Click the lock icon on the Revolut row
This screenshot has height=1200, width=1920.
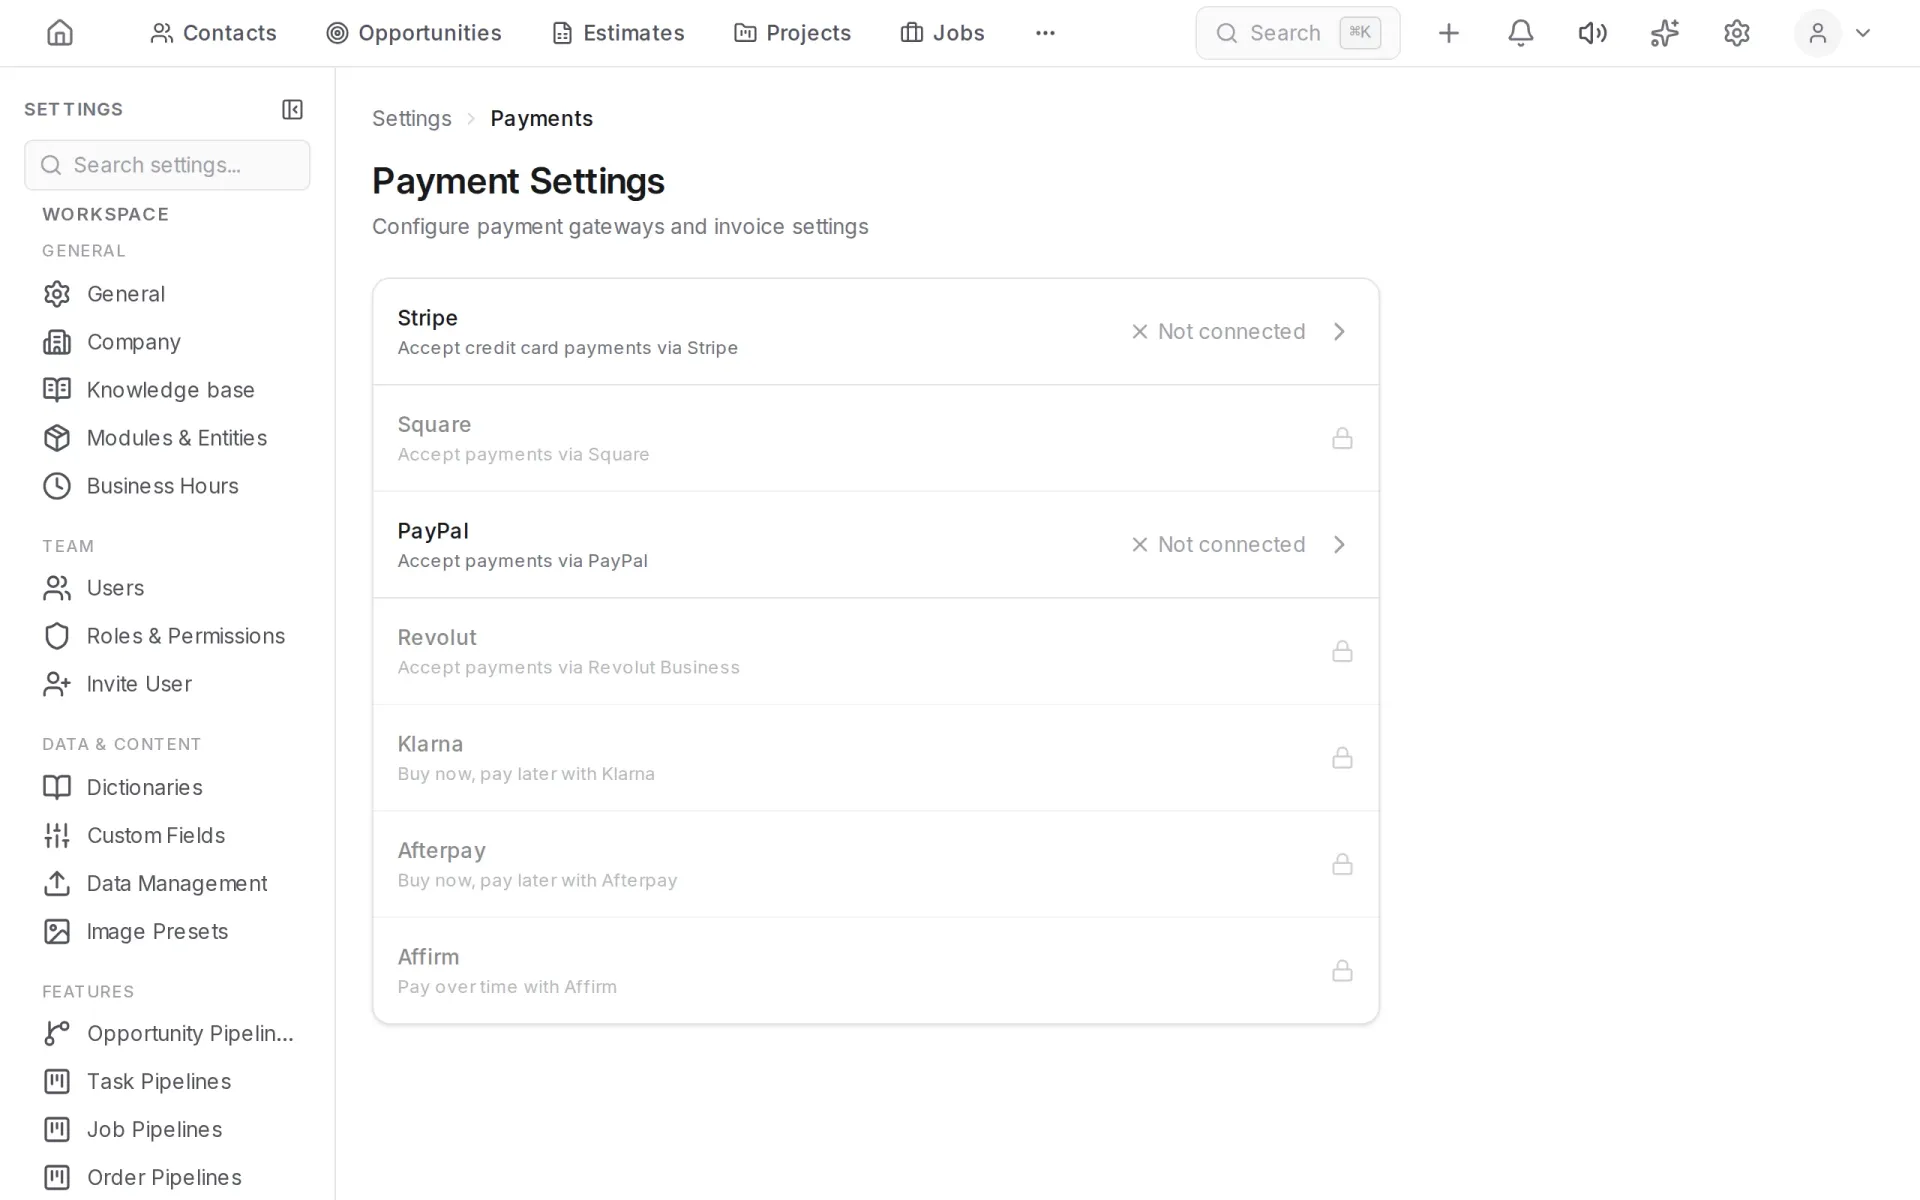[x=1342, y=651]
